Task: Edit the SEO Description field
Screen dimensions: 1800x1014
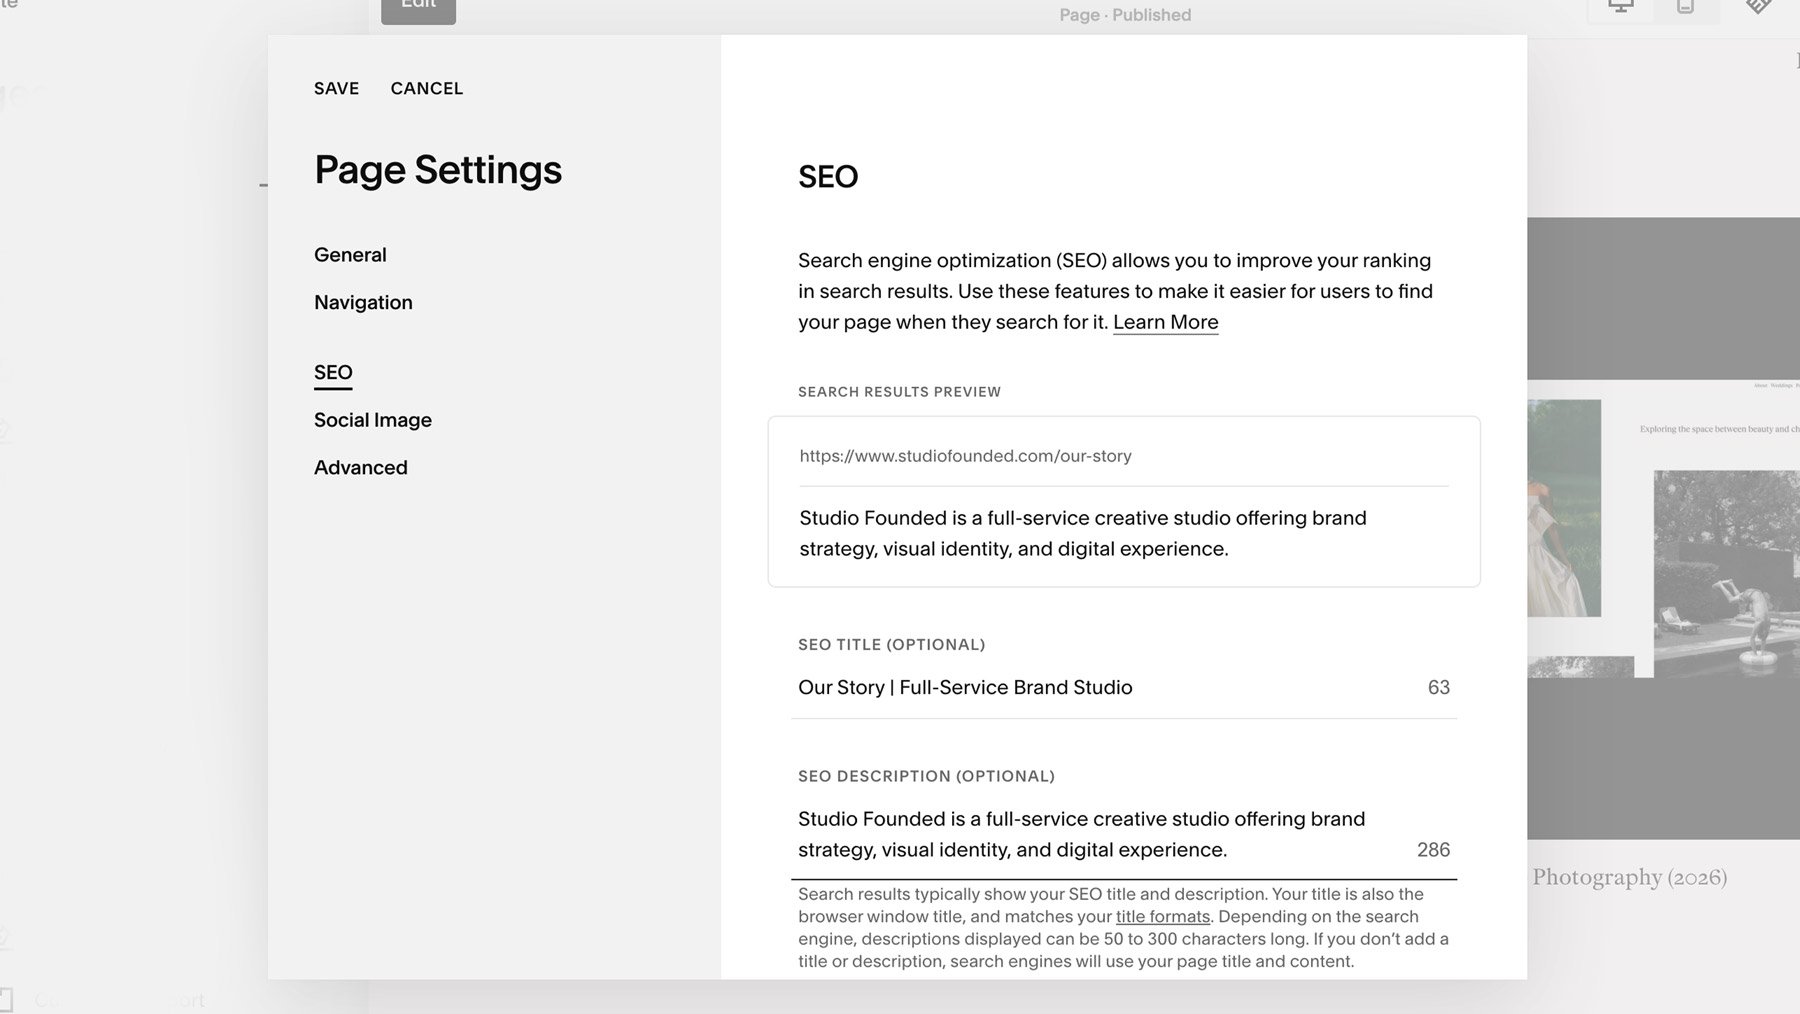Action: click(x=1124, y=834)
